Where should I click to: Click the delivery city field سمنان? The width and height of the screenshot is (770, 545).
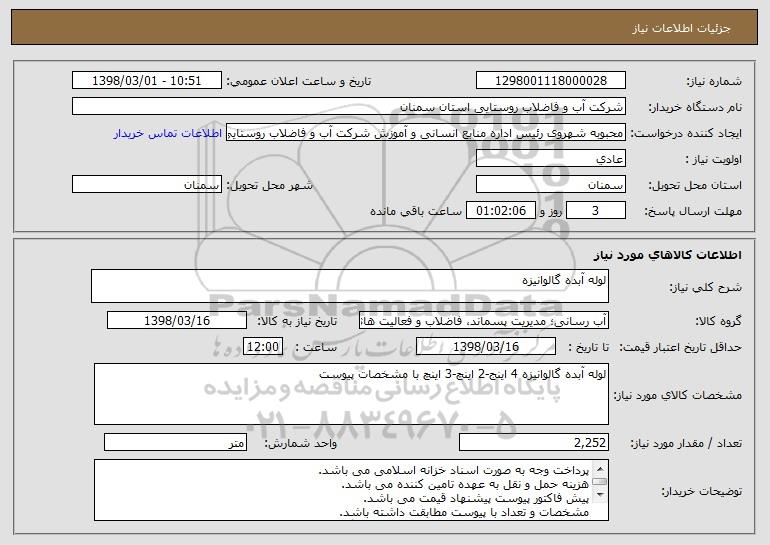[147, 185]
